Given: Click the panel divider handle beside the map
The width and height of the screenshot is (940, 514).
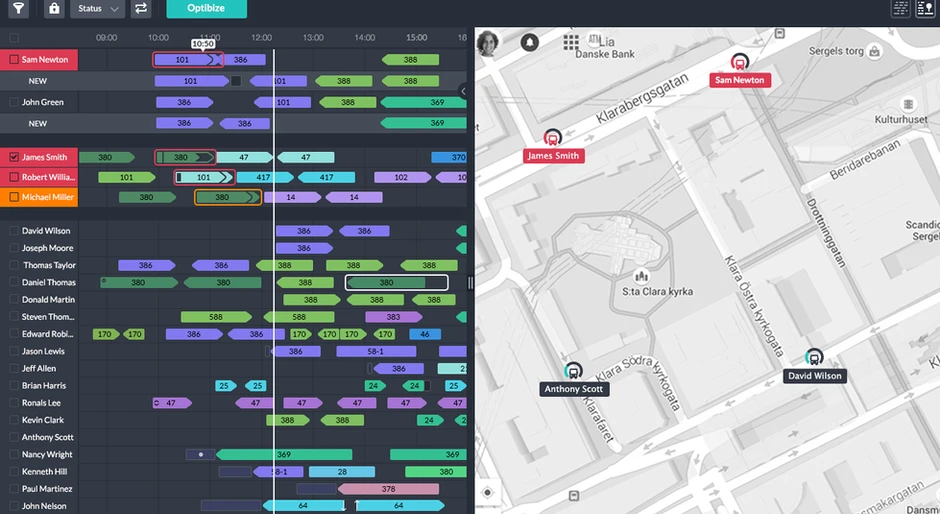Looking at the screenshot, I should [x=471, y=282].
